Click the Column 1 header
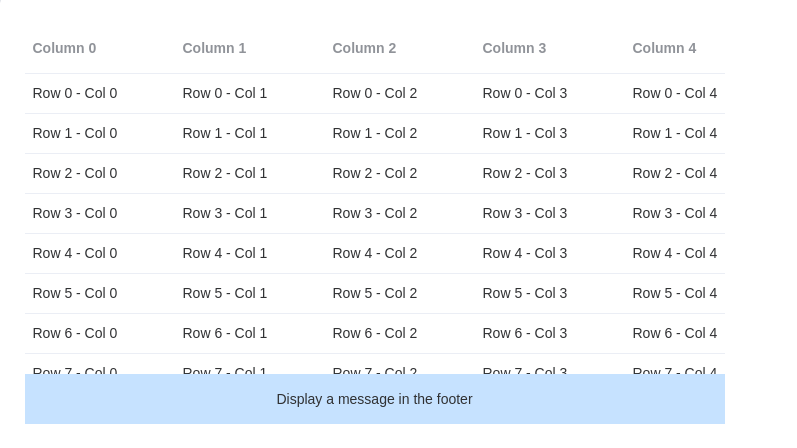 (x=214, y=48)
